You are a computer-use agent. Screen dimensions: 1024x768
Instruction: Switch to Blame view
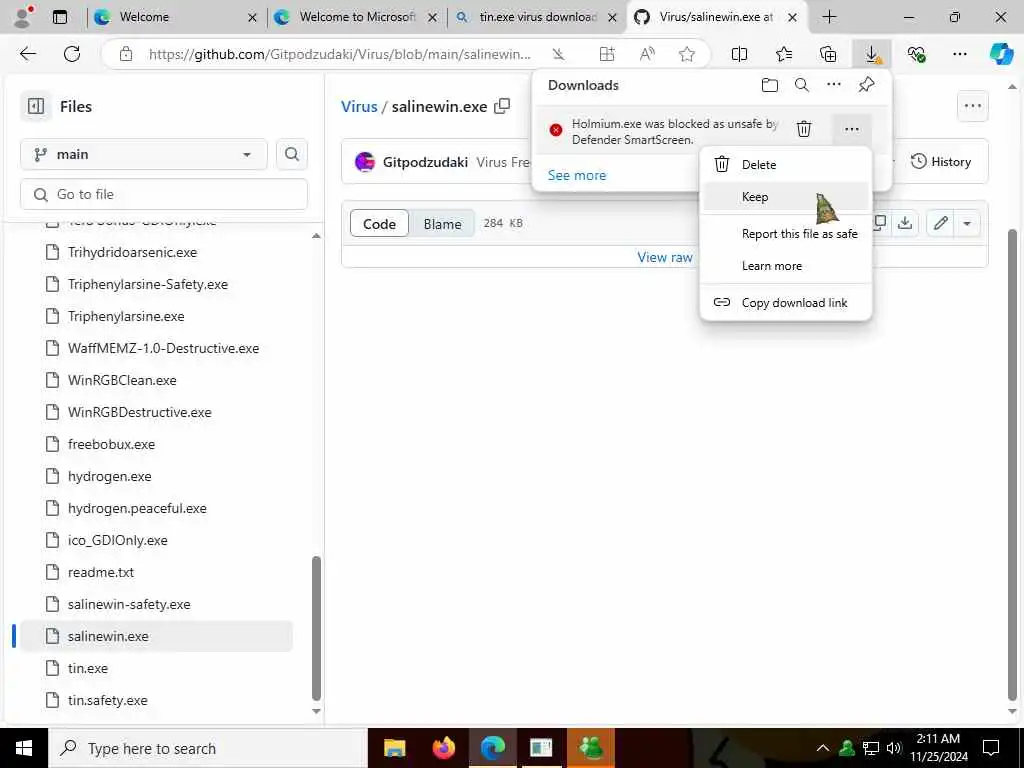tap(442, 223)
